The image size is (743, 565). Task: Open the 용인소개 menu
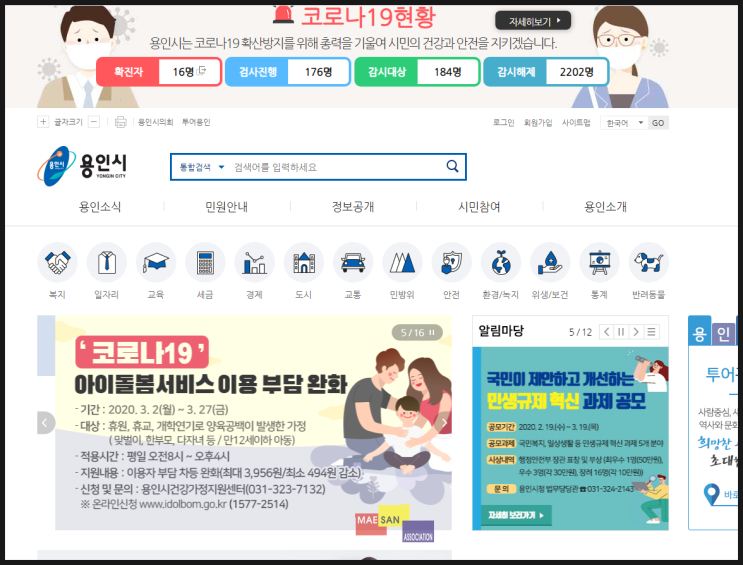pos(606,207)
